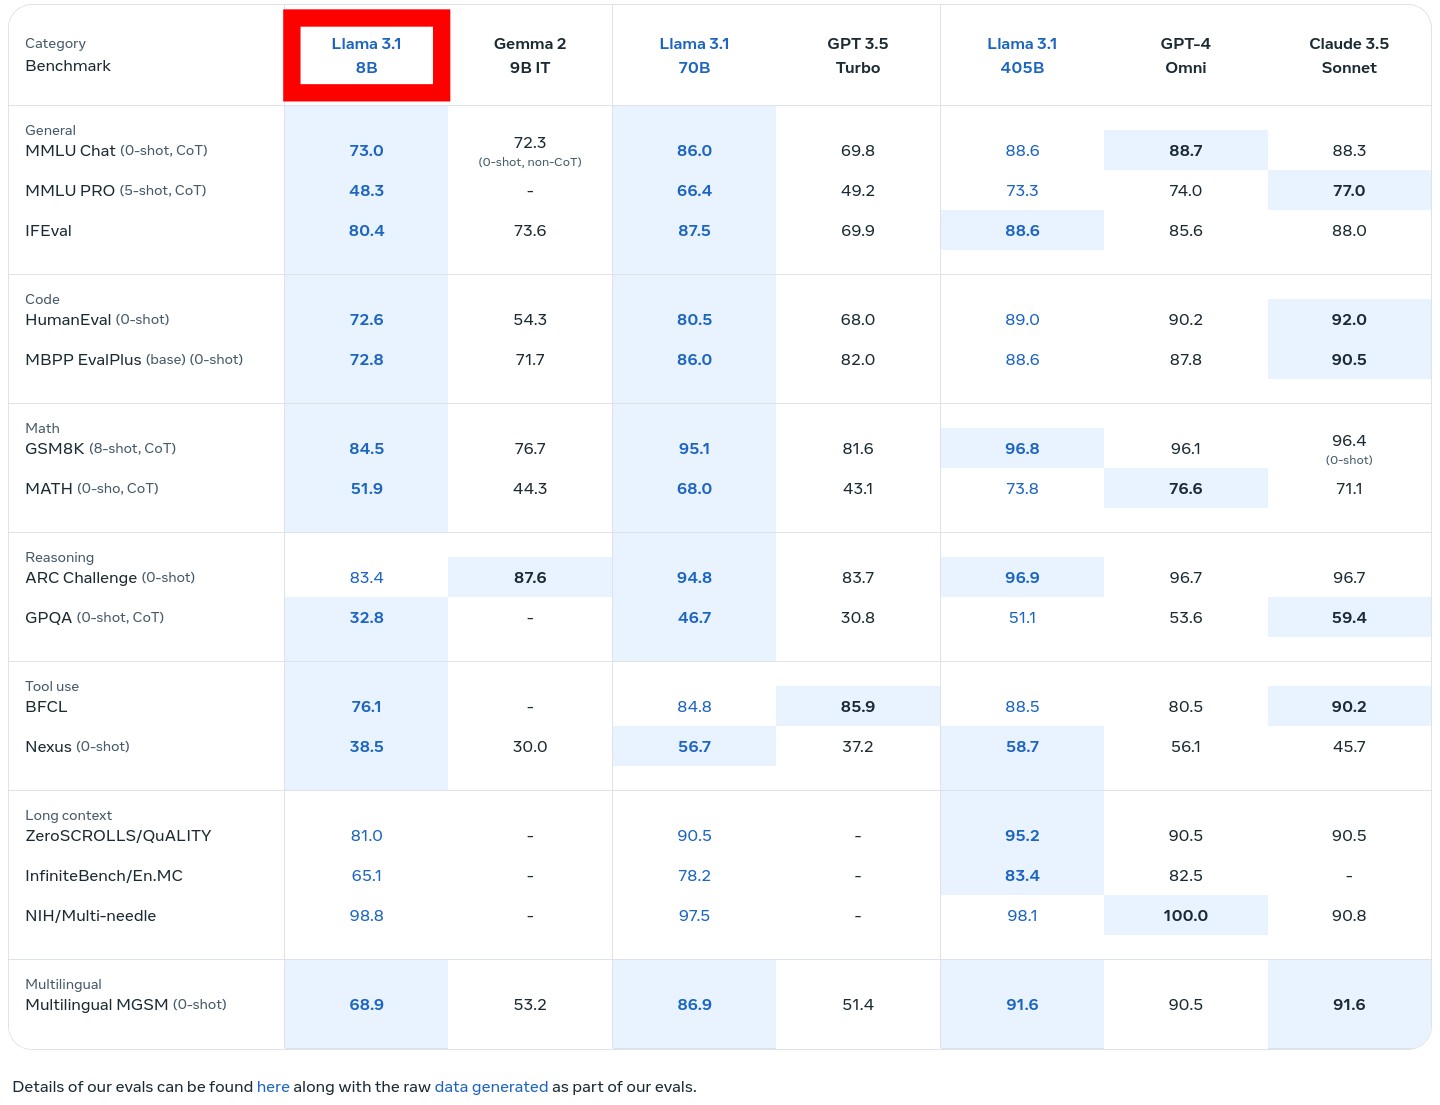The height and width of the screenshot is (1105, 1440).
Task: Click Claude 3.5 Sonnet GSM8K score 96.4
Action: (x=1349, y=440)
